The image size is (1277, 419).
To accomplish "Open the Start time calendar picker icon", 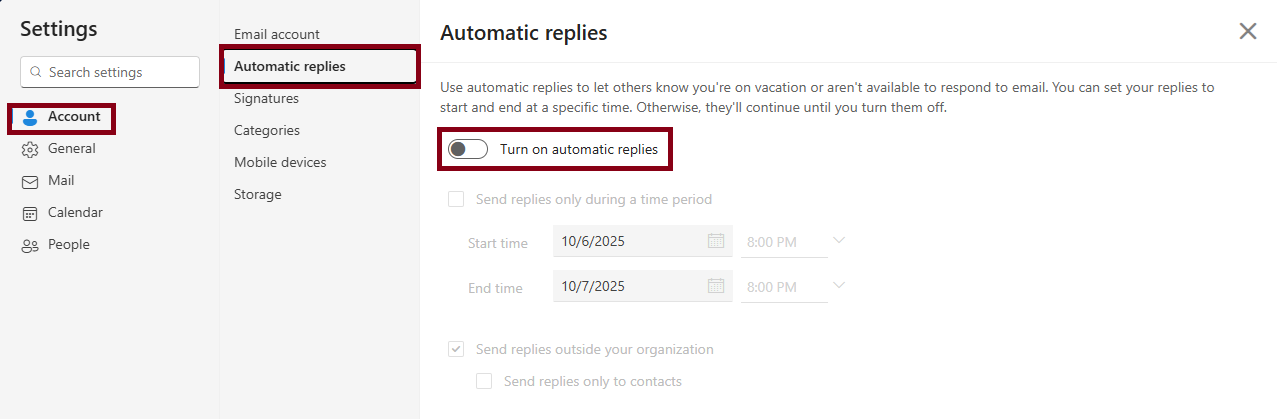I will [716, 241].
